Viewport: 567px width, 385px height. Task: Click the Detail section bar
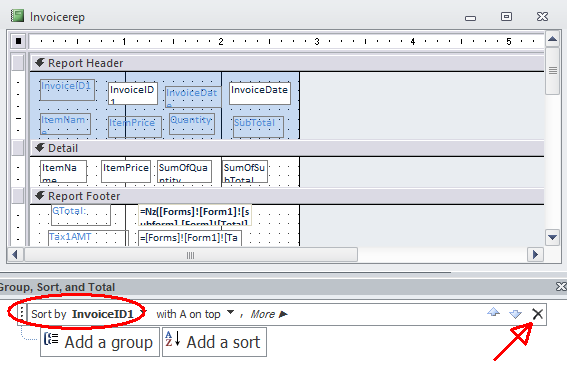(x=287, y=148)
